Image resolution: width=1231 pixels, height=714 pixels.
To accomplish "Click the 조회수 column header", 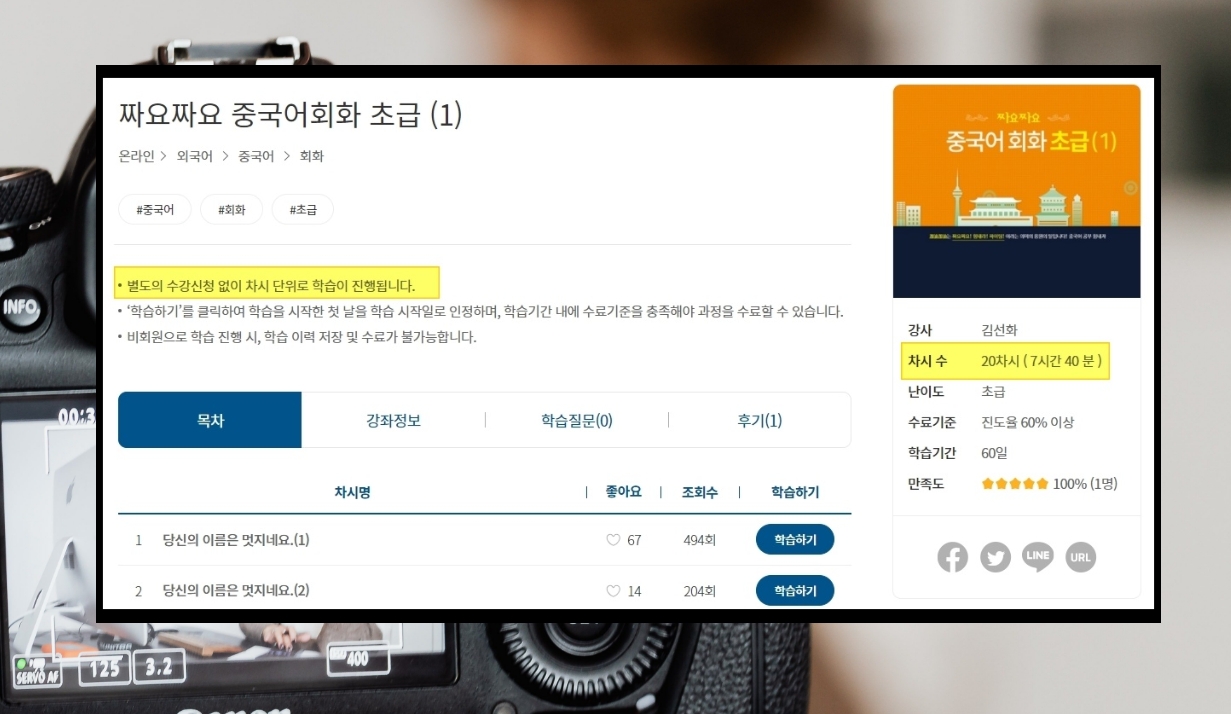I will (700, 492).
